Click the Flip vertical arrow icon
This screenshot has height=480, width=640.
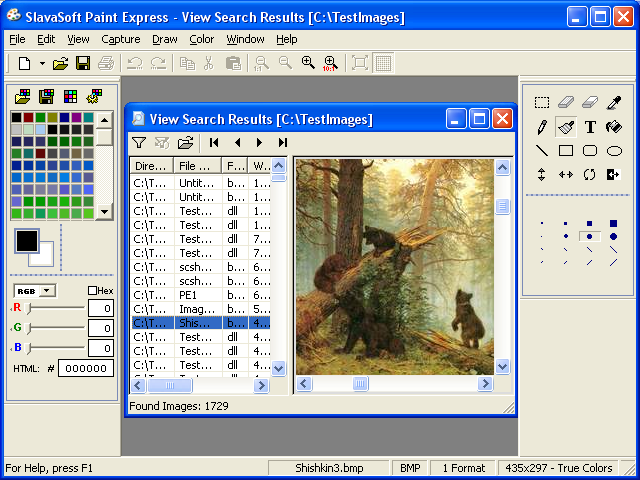point(542,175)
